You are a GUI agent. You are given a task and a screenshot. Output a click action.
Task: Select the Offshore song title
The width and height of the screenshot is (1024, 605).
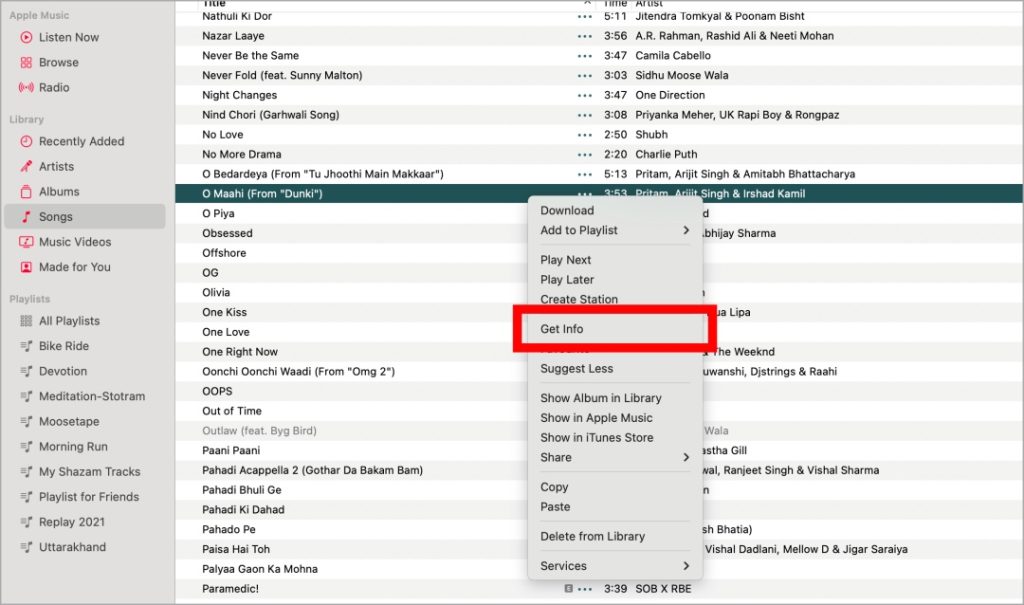[224, 253]
